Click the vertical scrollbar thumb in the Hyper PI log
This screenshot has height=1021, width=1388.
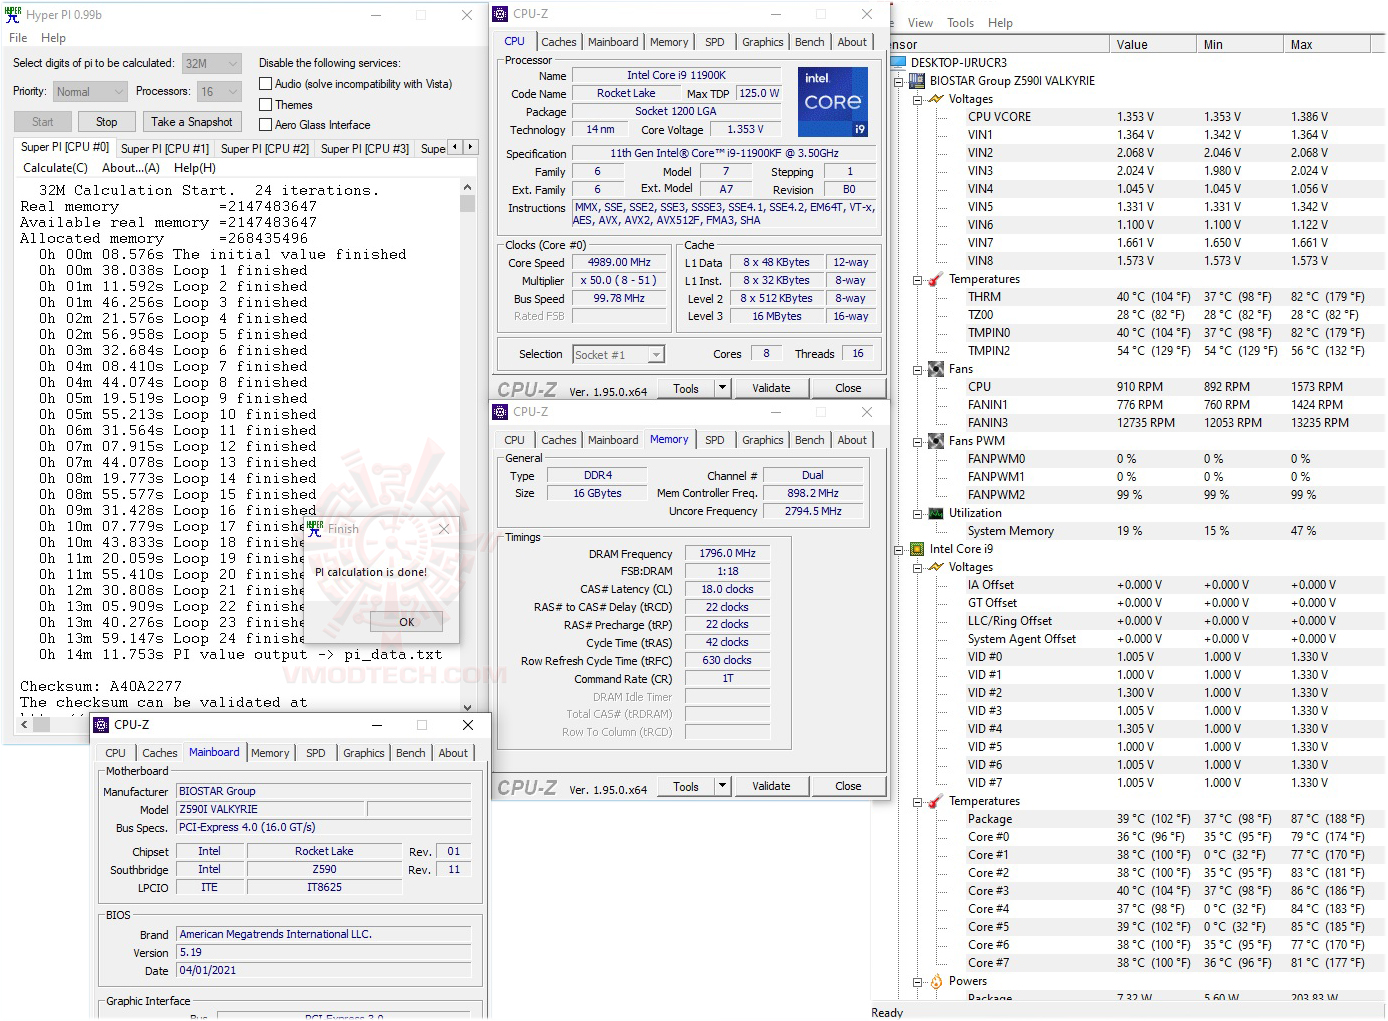pyautogui.click(x=467, y=203)
